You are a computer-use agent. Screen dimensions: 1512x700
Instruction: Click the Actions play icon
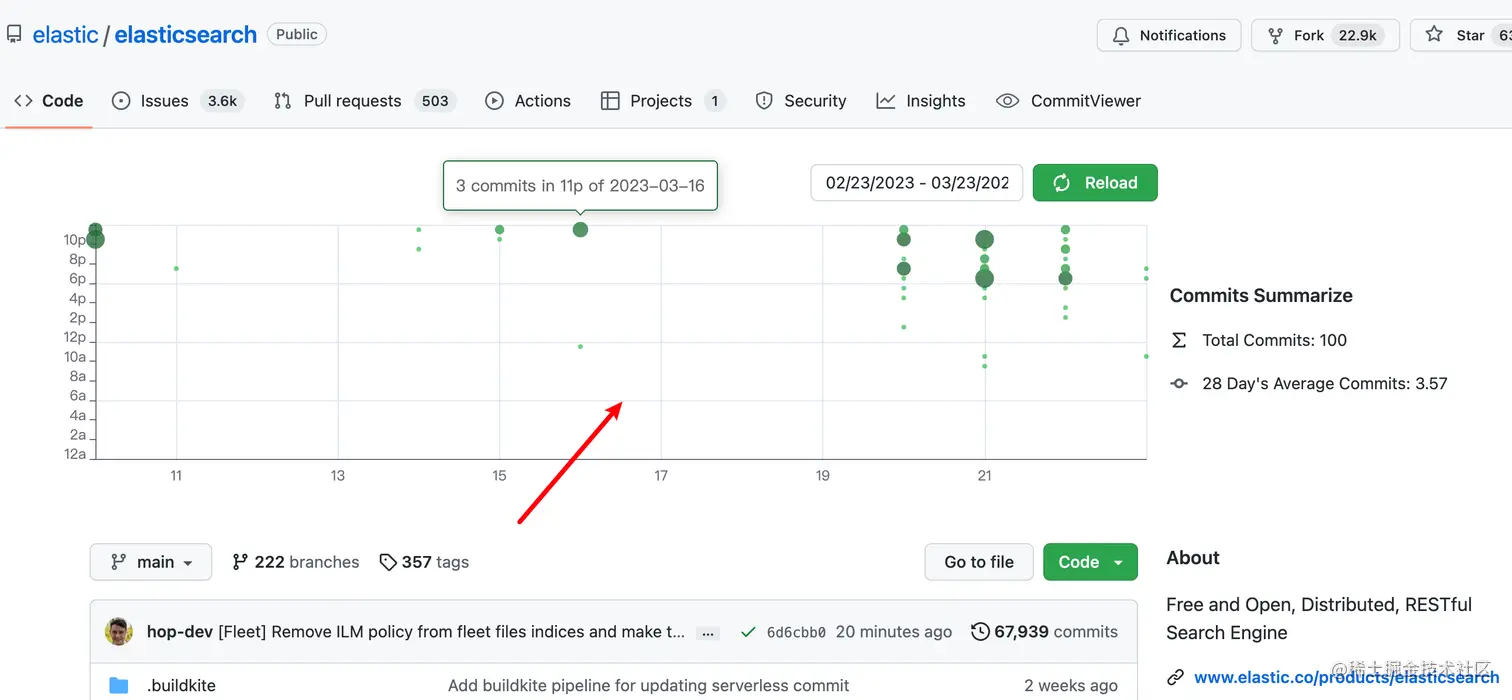494,101
